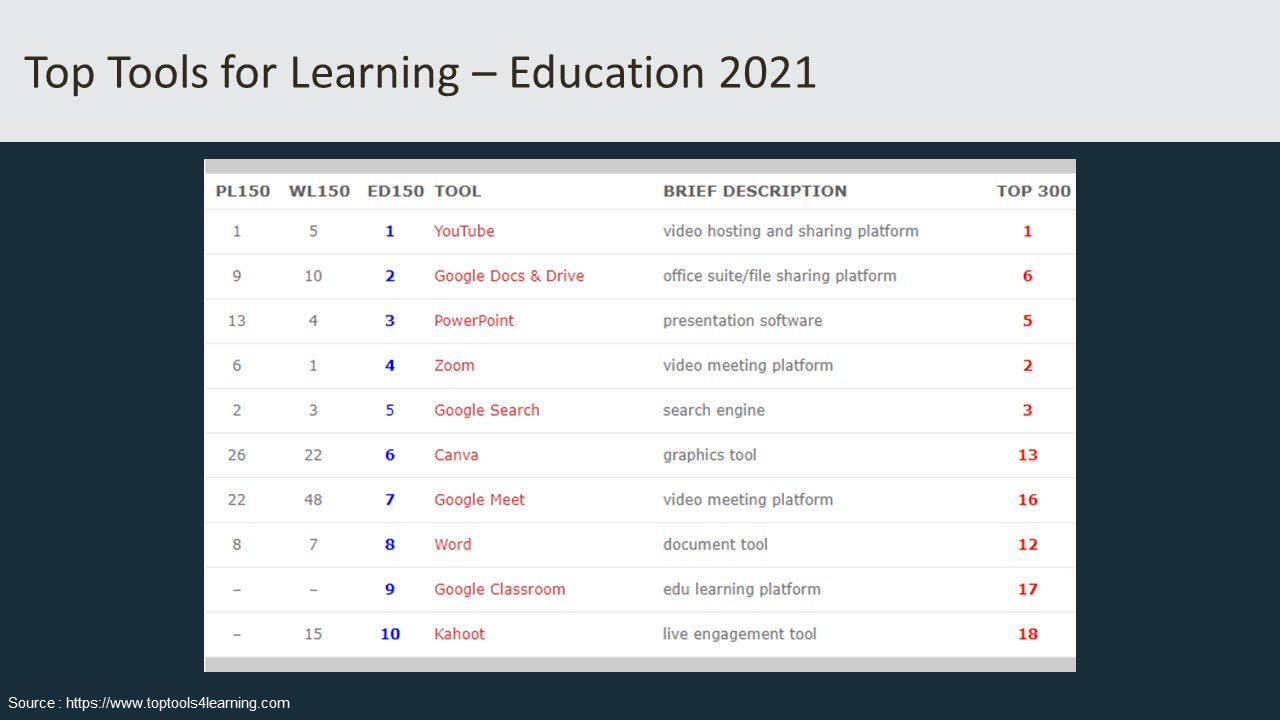1280x720 pixels.
Task: Click Google Meet's WL150 value 48
Action: (x=313, y=500)
